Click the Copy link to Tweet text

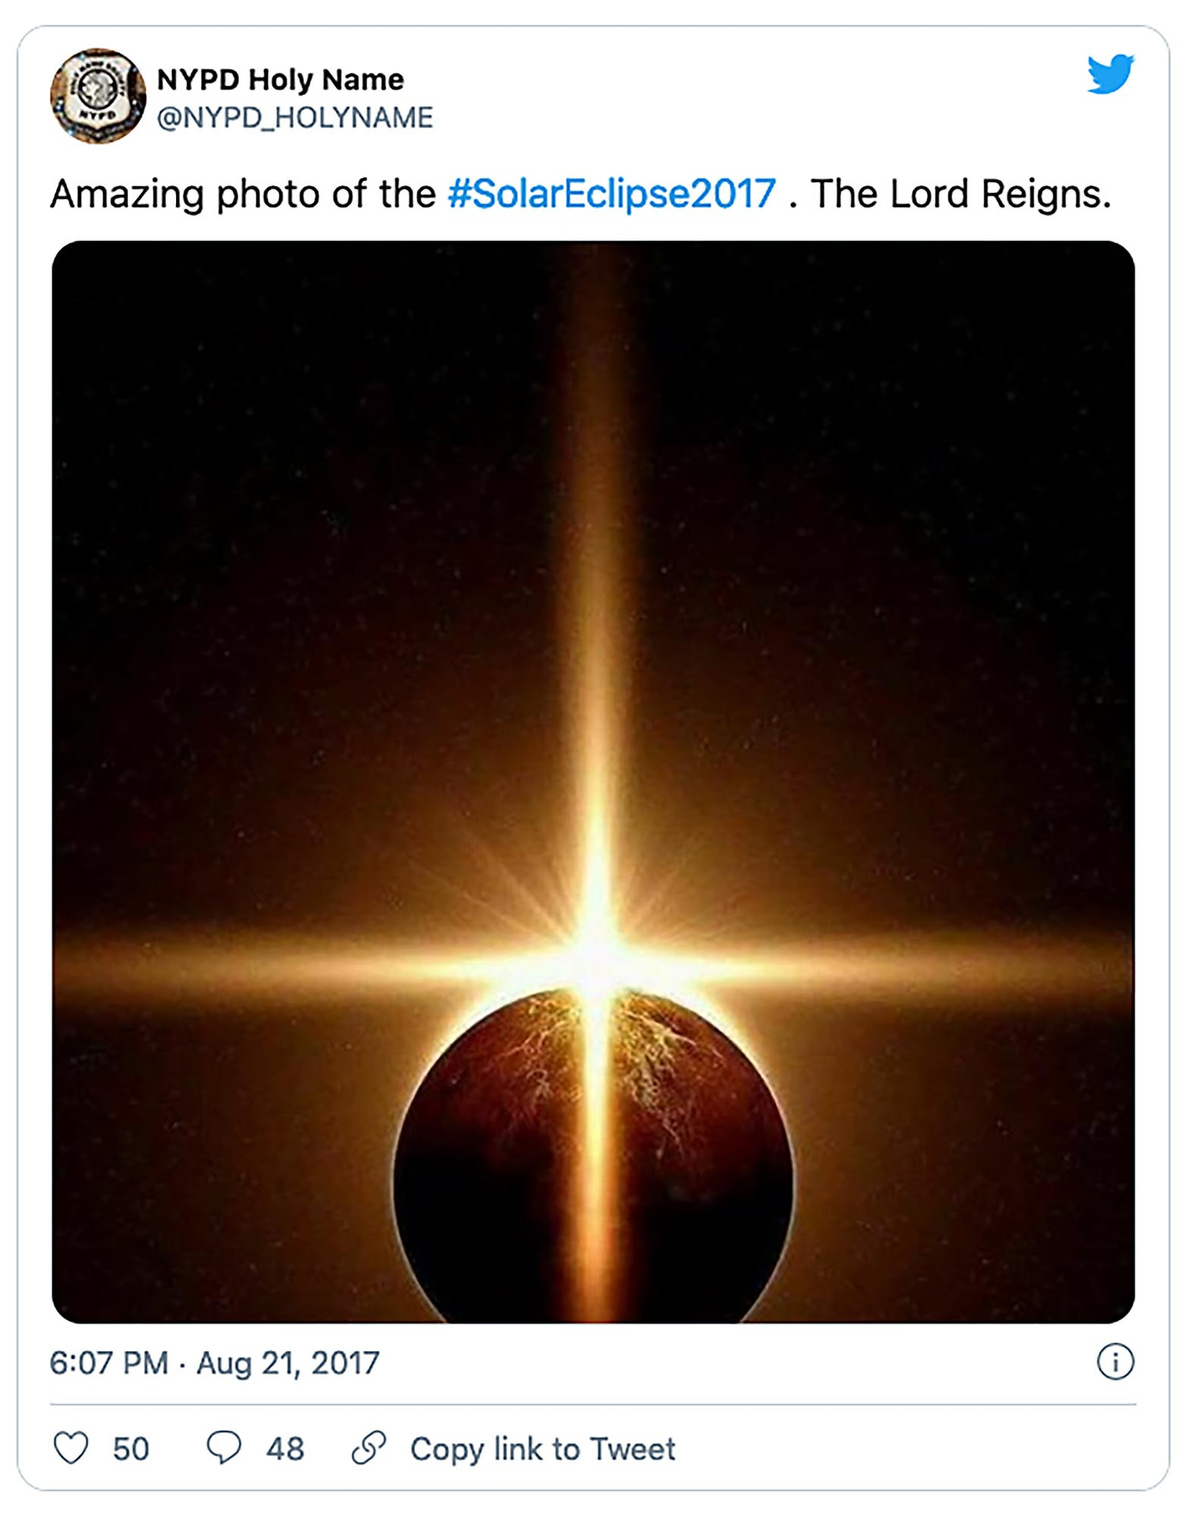pos(543,1448)
